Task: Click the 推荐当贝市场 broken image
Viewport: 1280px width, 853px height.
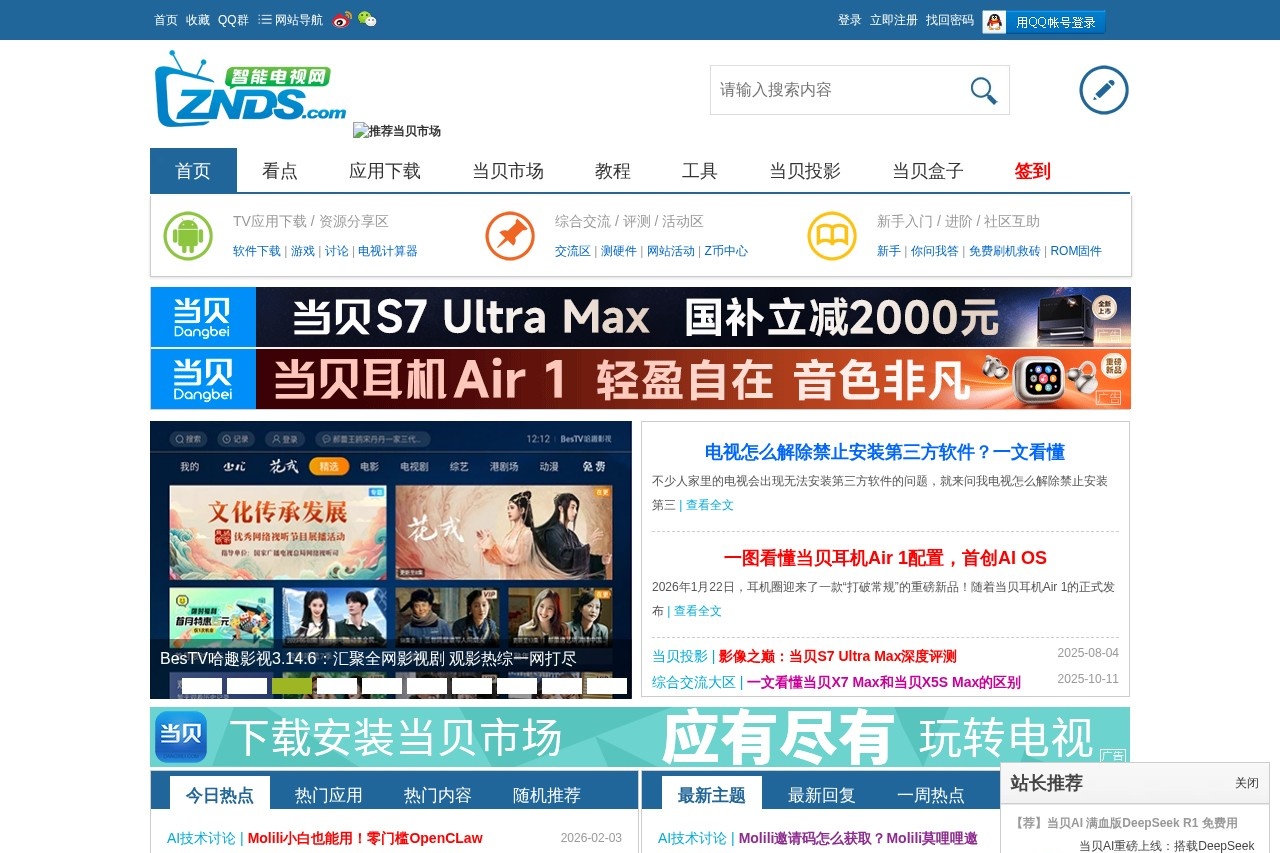Action: point(397,131)
